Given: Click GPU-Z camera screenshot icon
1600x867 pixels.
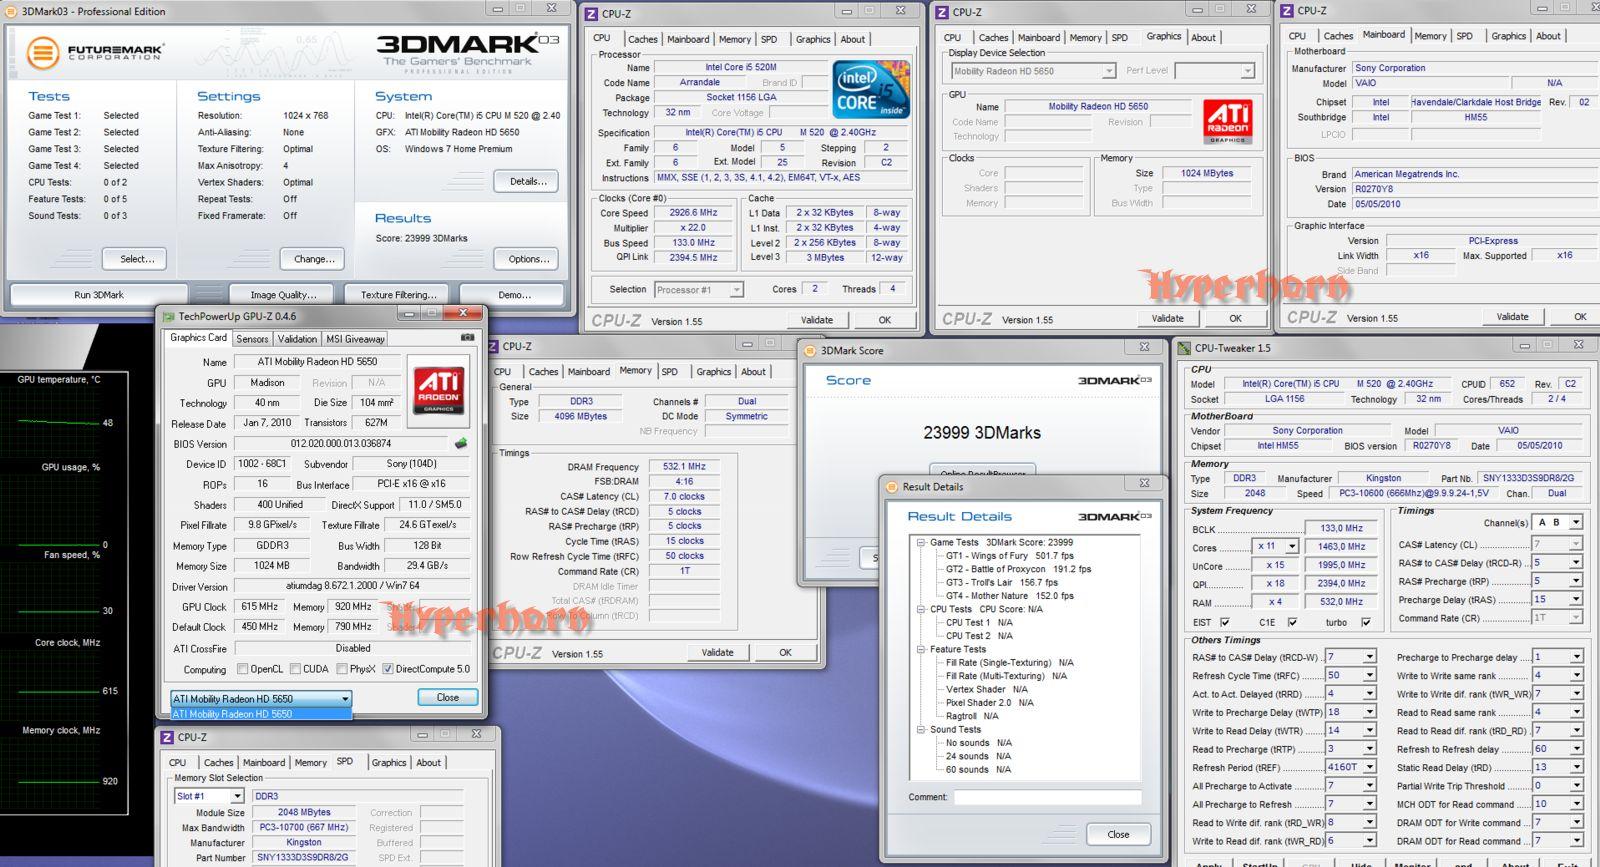Looking at the screenshot, I should [x=467, y=338].
